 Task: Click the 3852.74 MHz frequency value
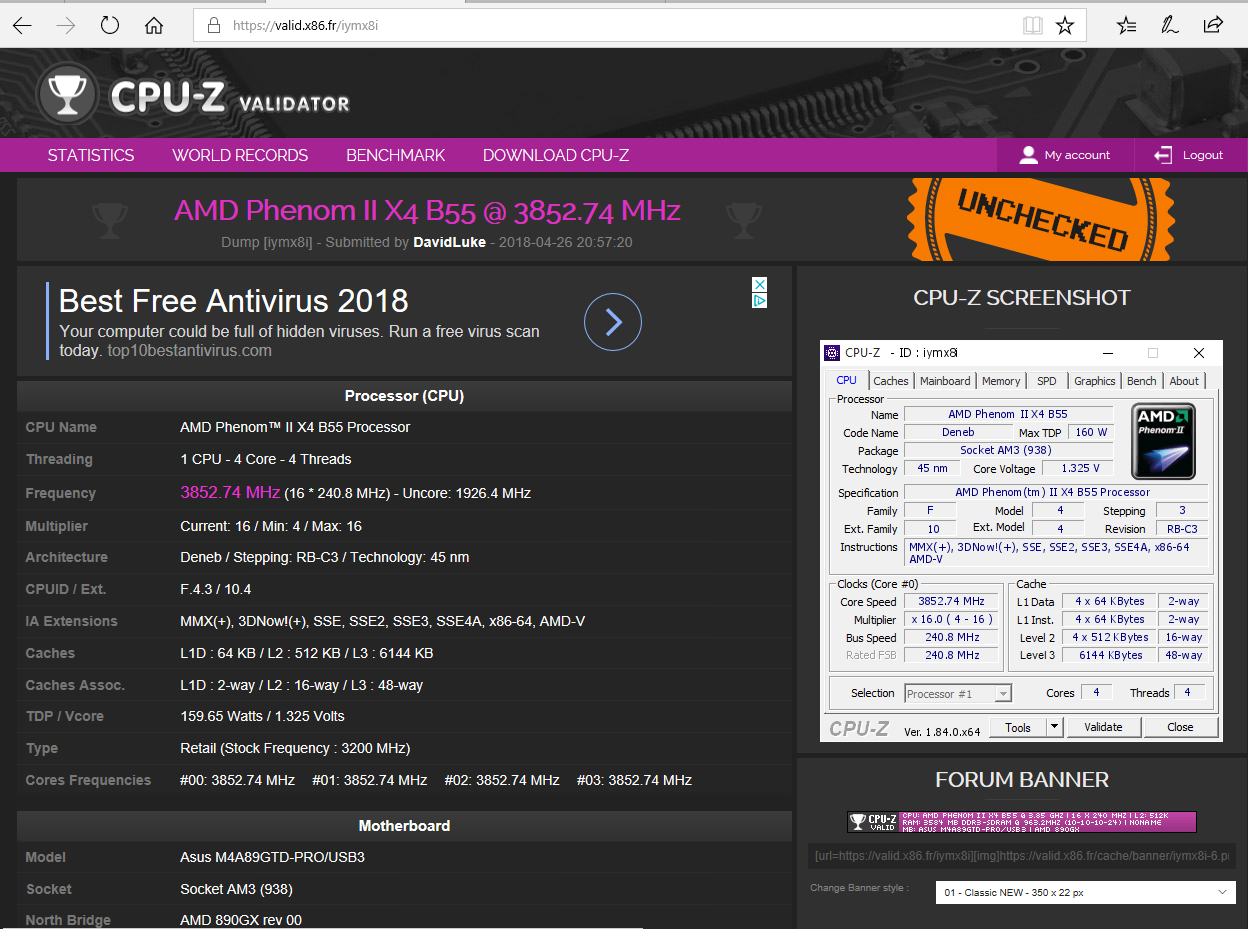pyautogui.click(x=230, y=492)
